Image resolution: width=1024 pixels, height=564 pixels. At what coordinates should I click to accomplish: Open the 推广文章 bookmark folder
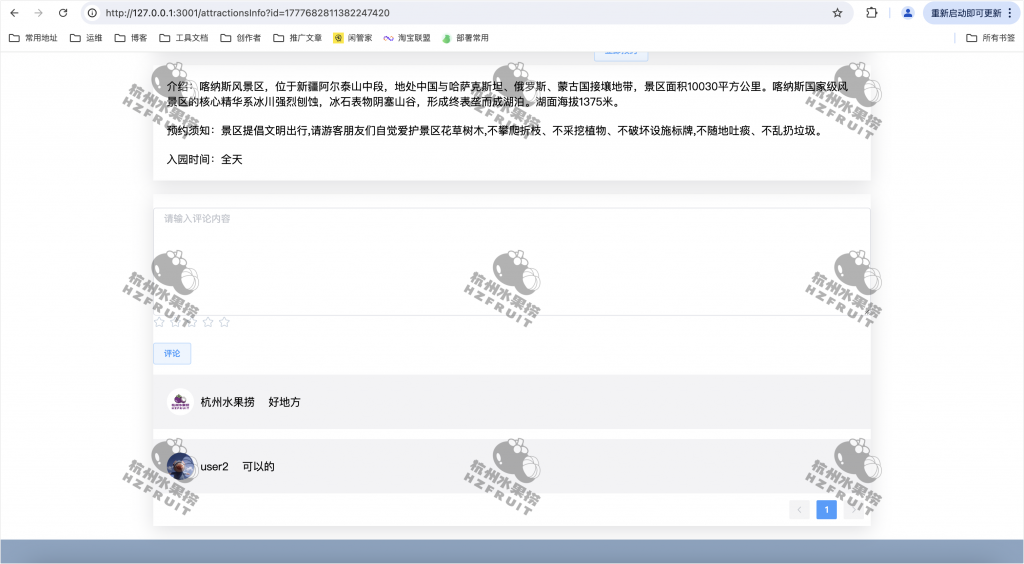(x=297, y=38)
